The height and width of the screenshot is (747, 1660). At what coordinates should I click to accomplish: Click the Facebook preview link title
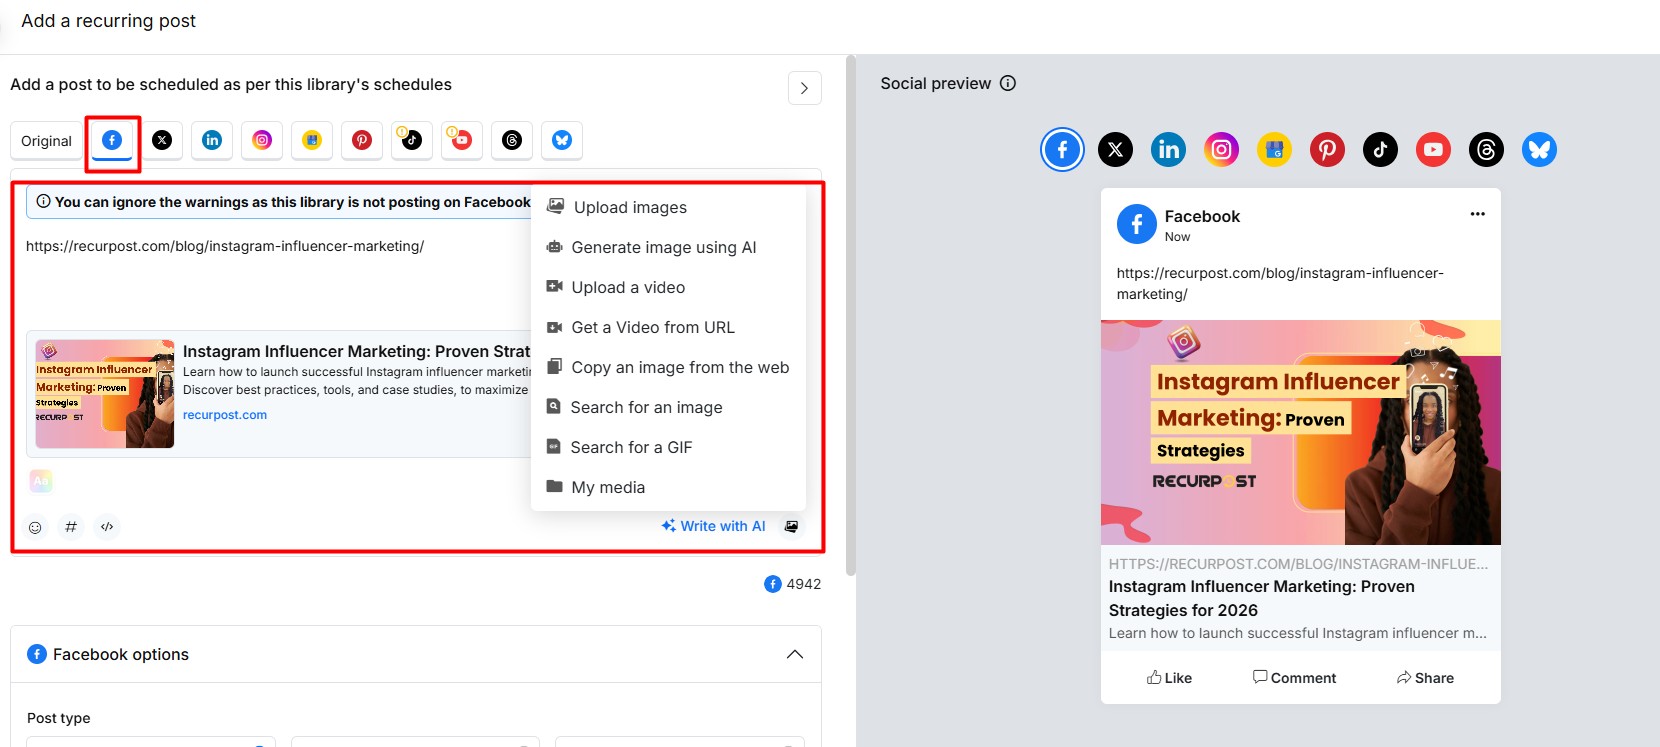pyautogui.click(x=1262, y=598)
